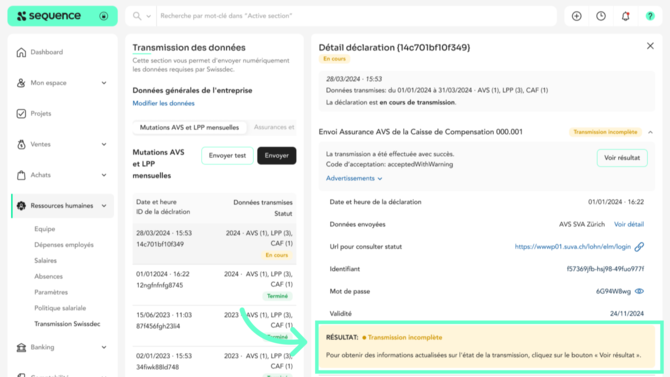Select Mutations AVS et LPP mensuelles tab
670x377 pixels.
click(189, 127)
